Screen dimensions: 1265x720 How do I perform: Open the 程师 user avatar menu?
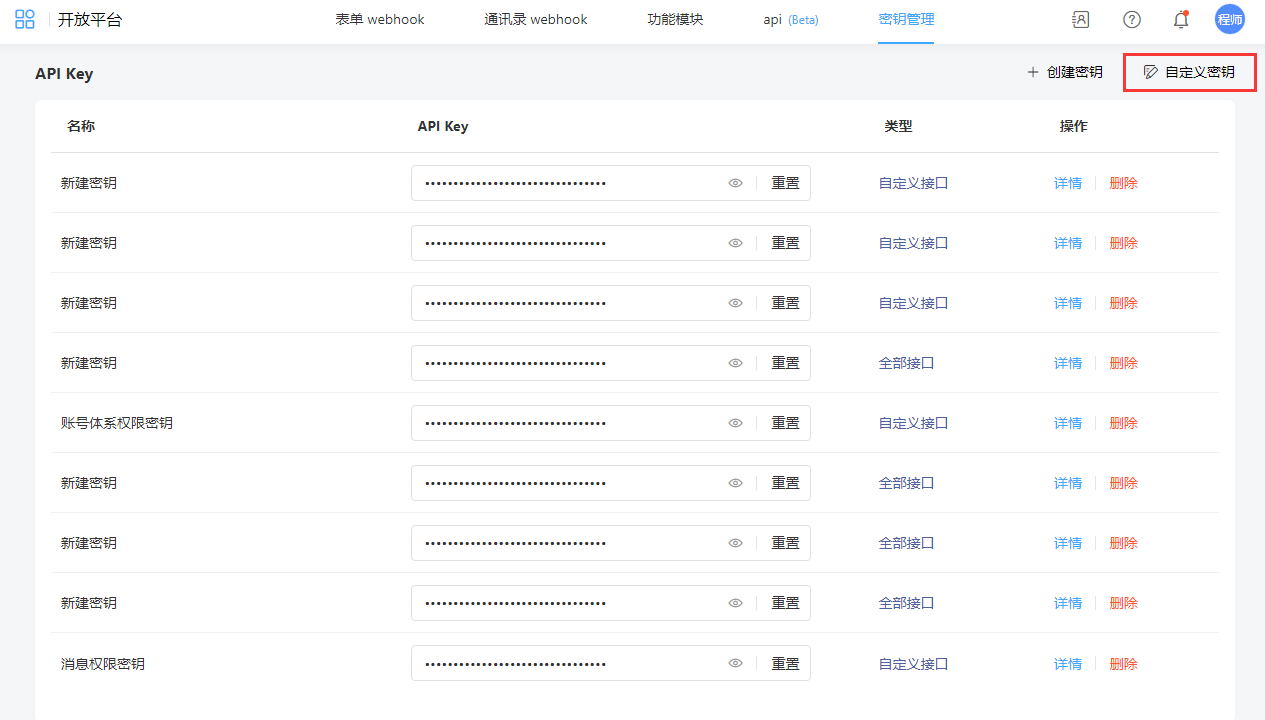tap(1229, 20)
